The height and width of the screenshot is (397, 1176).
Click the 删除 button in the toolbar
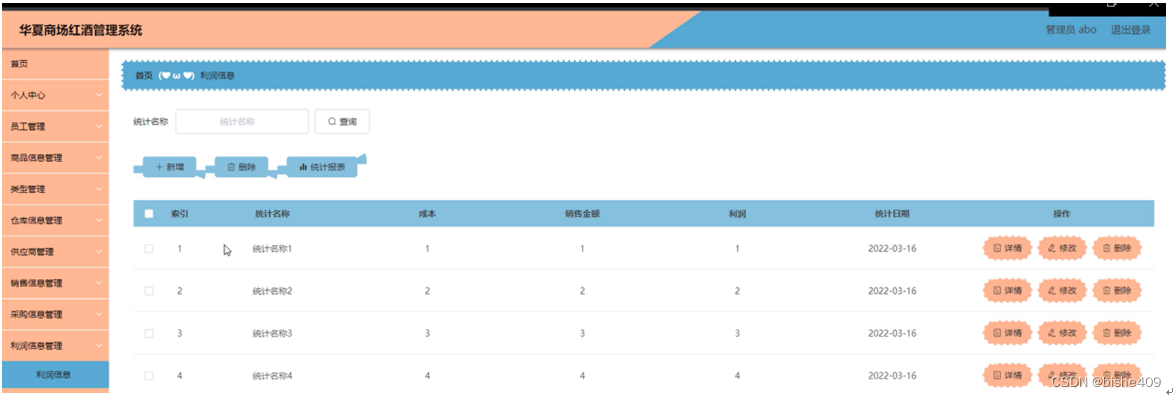(242, 167)
